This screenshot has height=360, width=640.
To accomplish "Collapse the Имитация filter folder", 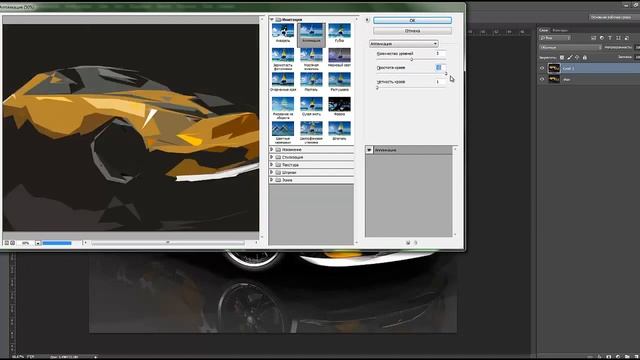I will [272, 19].
